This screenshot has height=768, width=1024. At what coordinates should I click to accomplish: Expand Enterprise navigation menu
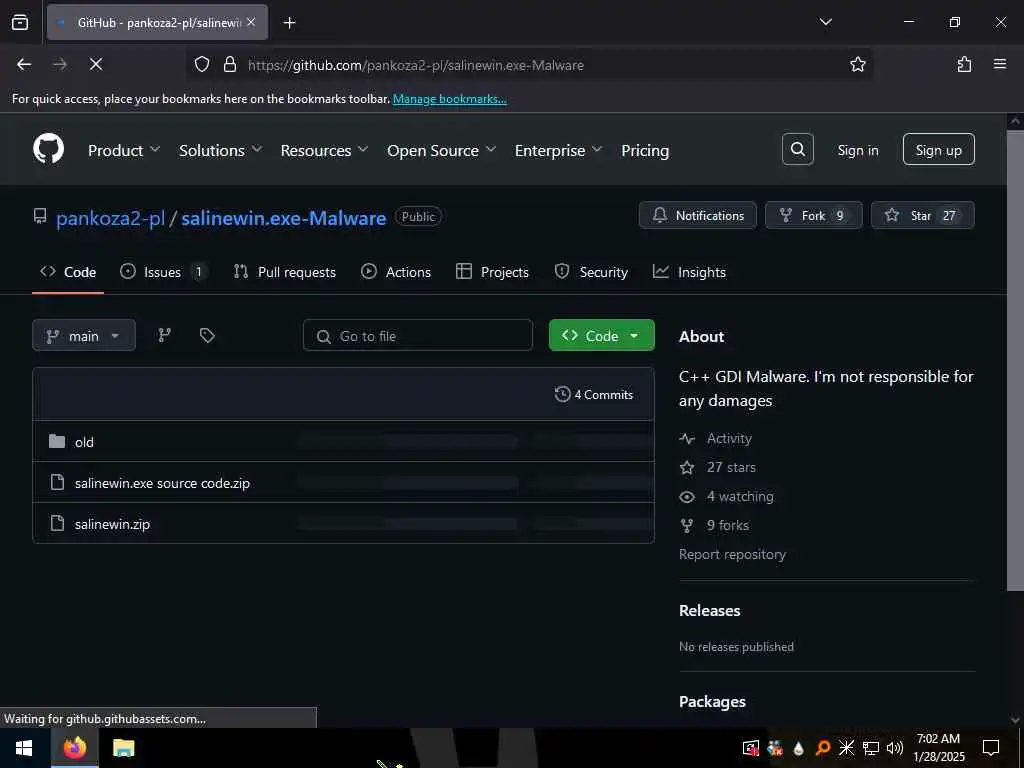click(558, 150)
